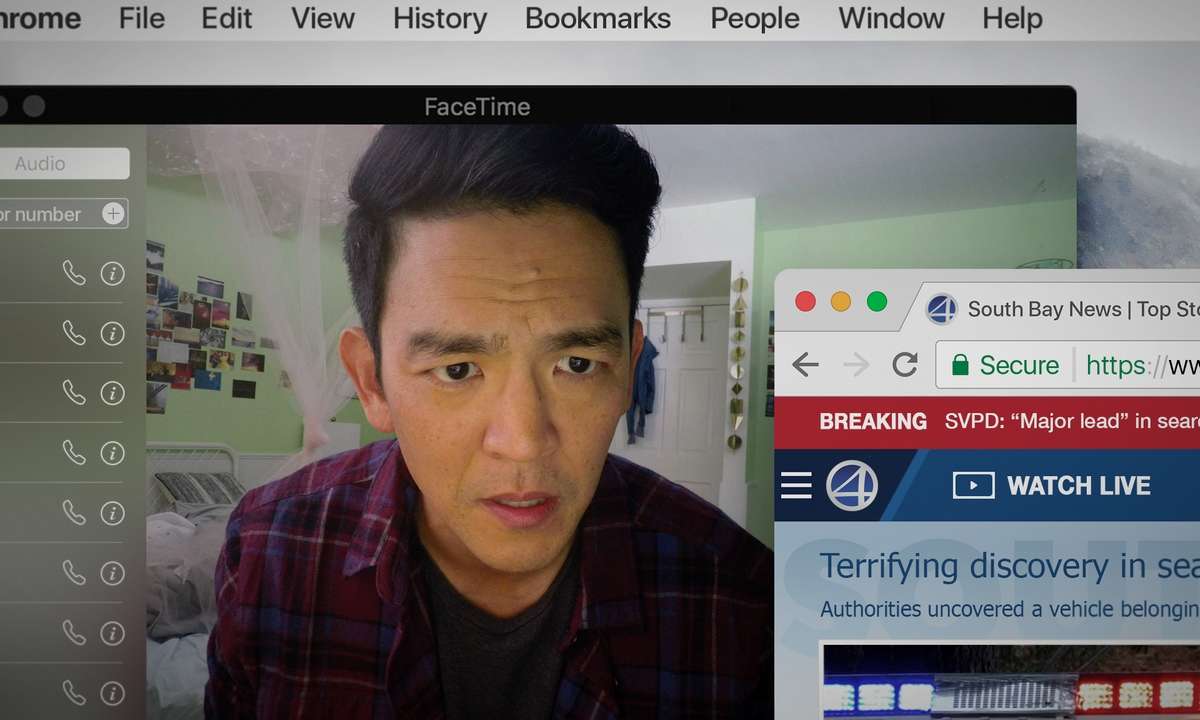The image size is (1200, 720).
Task: Open the Window menu
Action: pos(891,18)
